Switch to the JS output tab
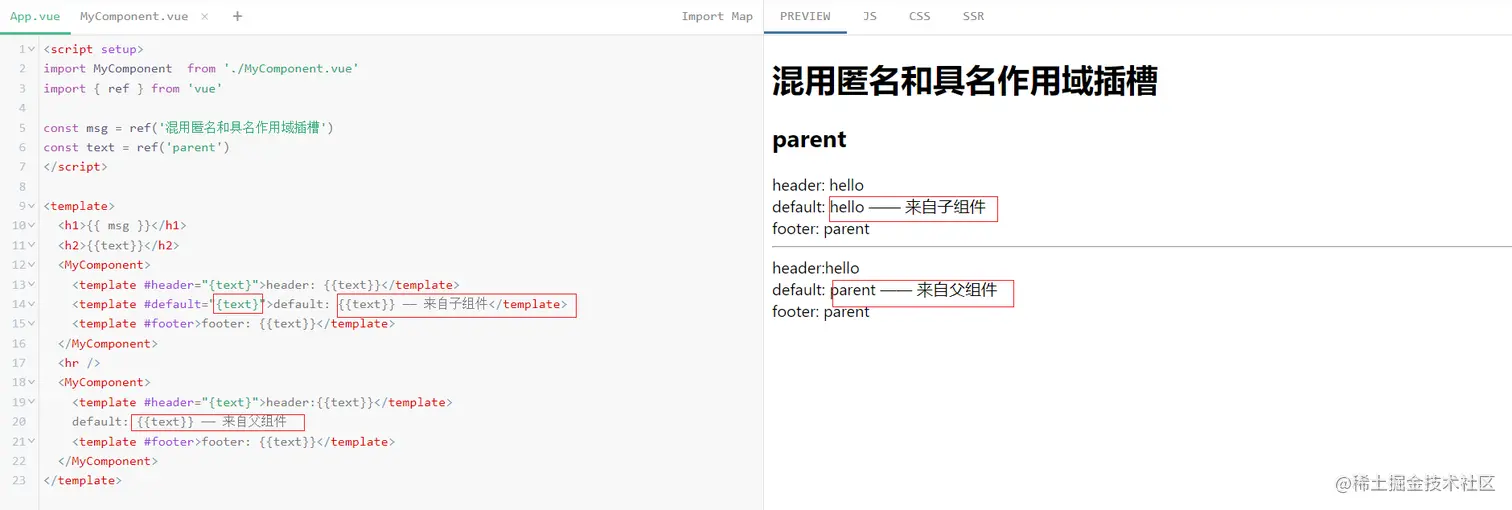 (x=870, y=16)
